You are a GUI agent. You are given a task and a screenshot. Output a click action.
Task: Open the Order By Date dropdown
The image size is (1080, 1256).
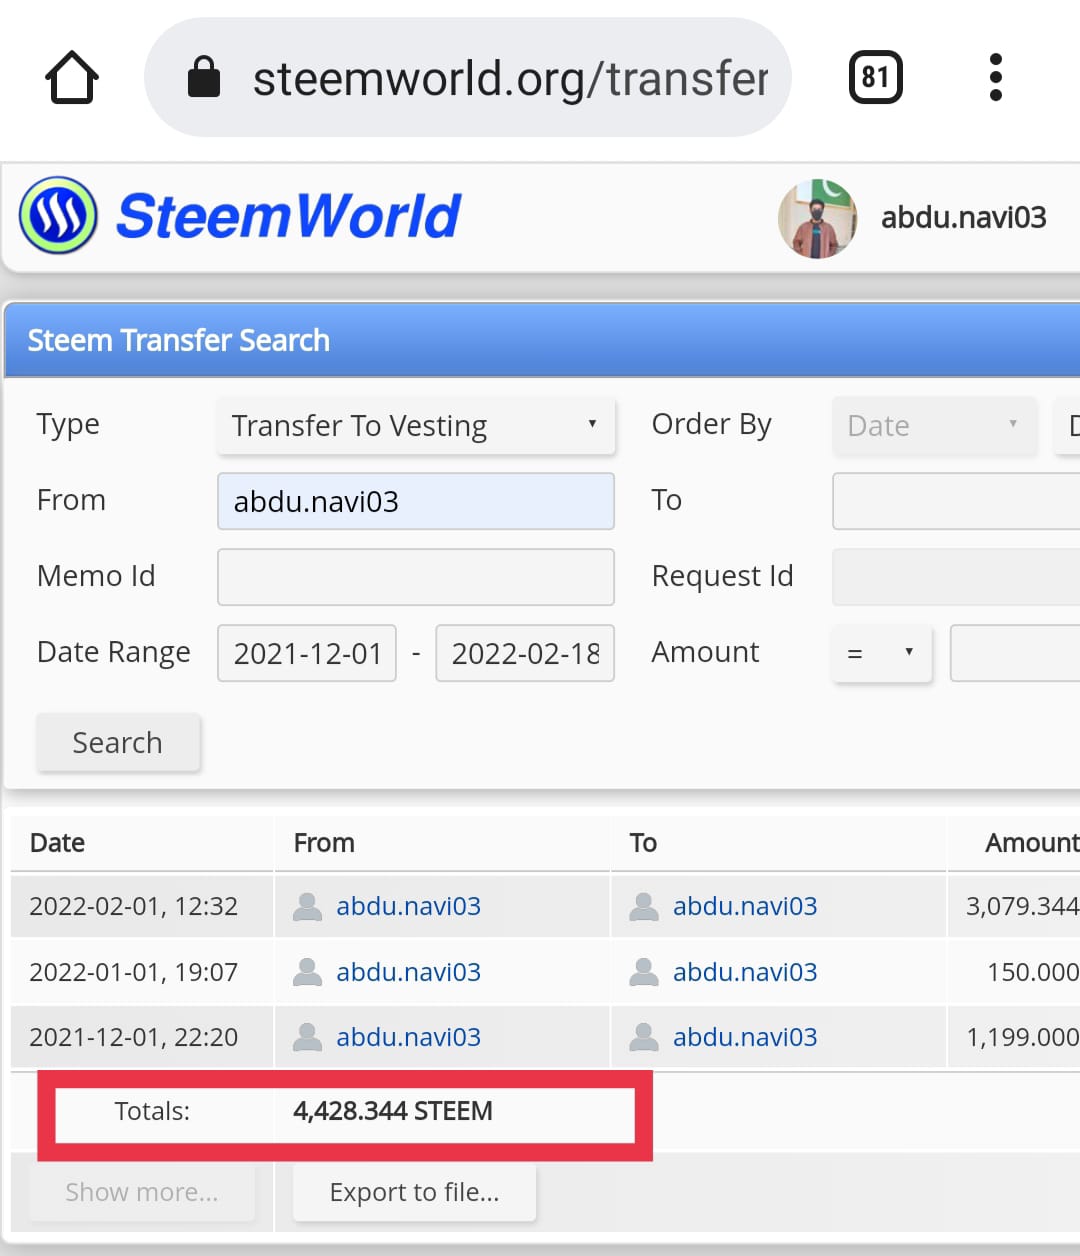(x=935, y=426)
